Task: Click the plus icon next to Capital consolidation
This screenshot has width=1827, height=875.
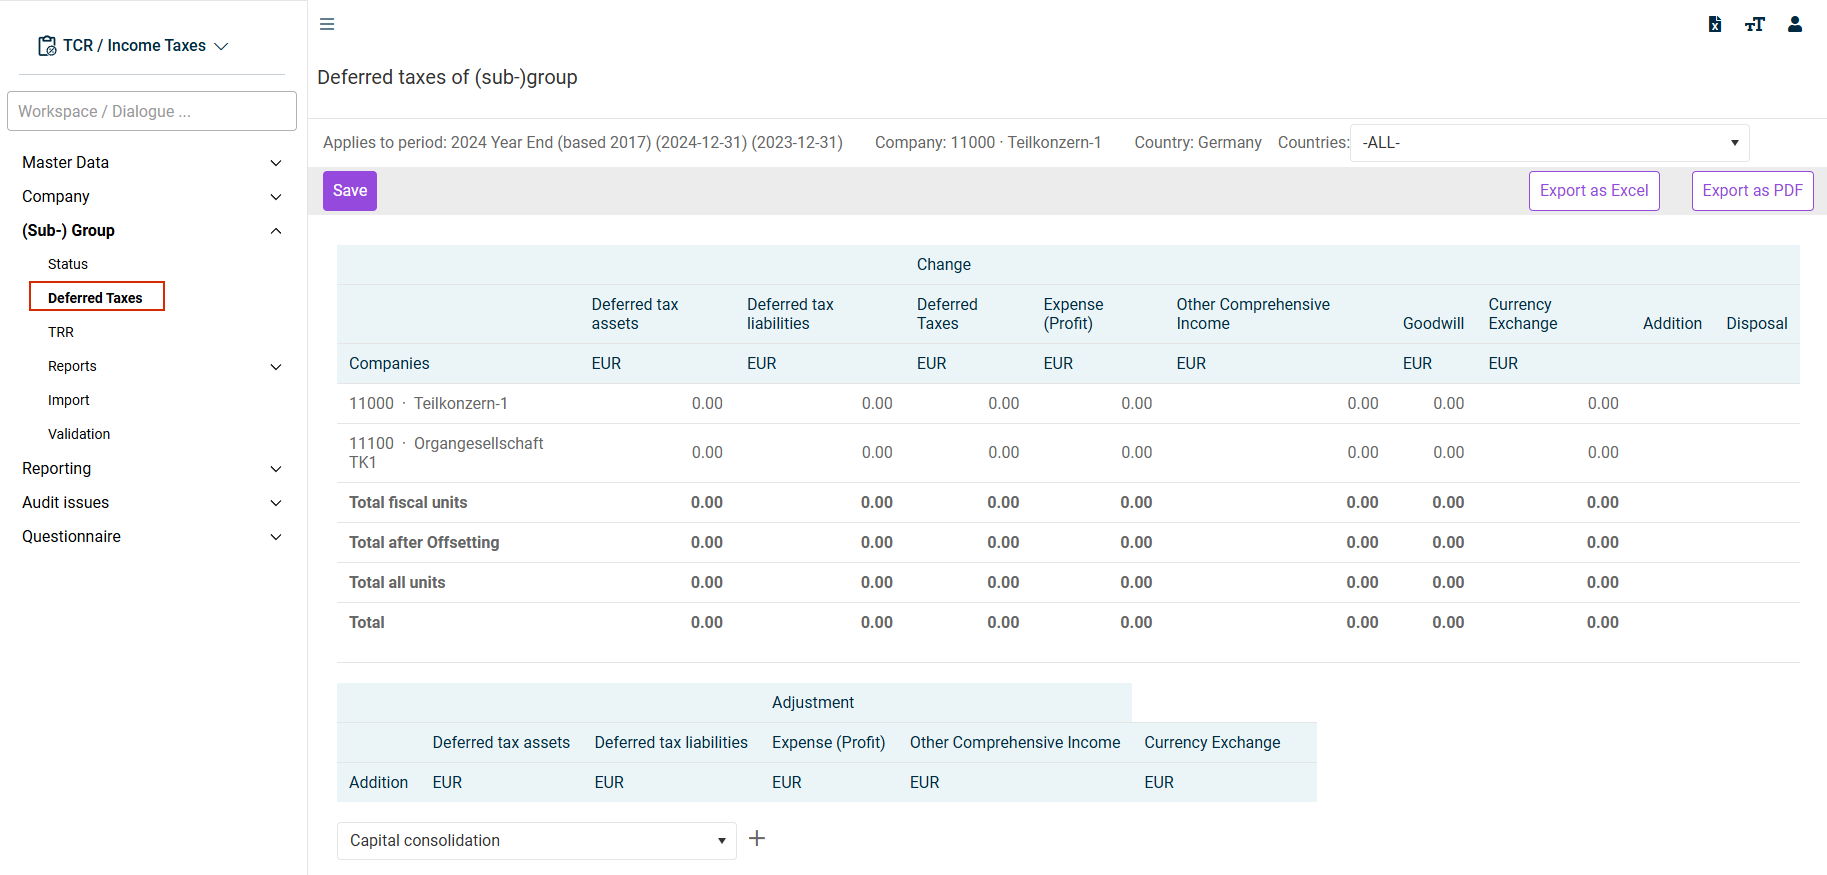Action: tap(757, 838)
